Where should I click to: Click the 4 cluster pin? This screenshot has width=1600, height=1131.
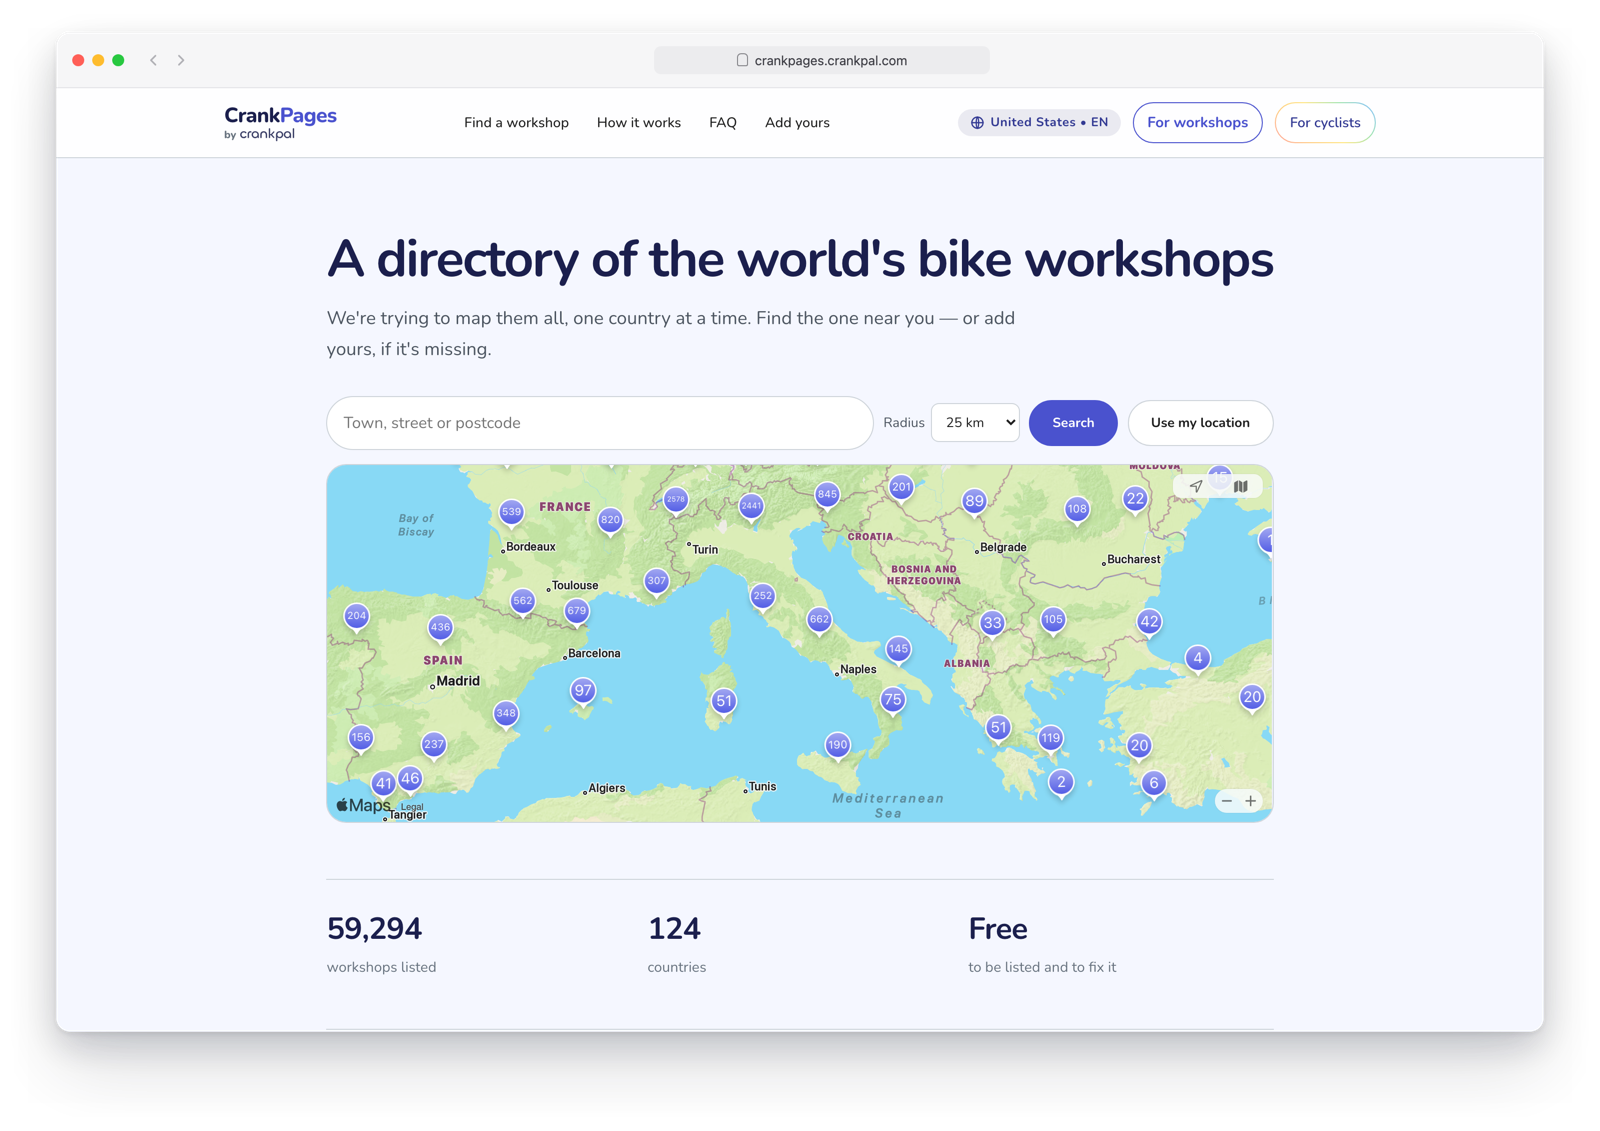point(1197,658)
